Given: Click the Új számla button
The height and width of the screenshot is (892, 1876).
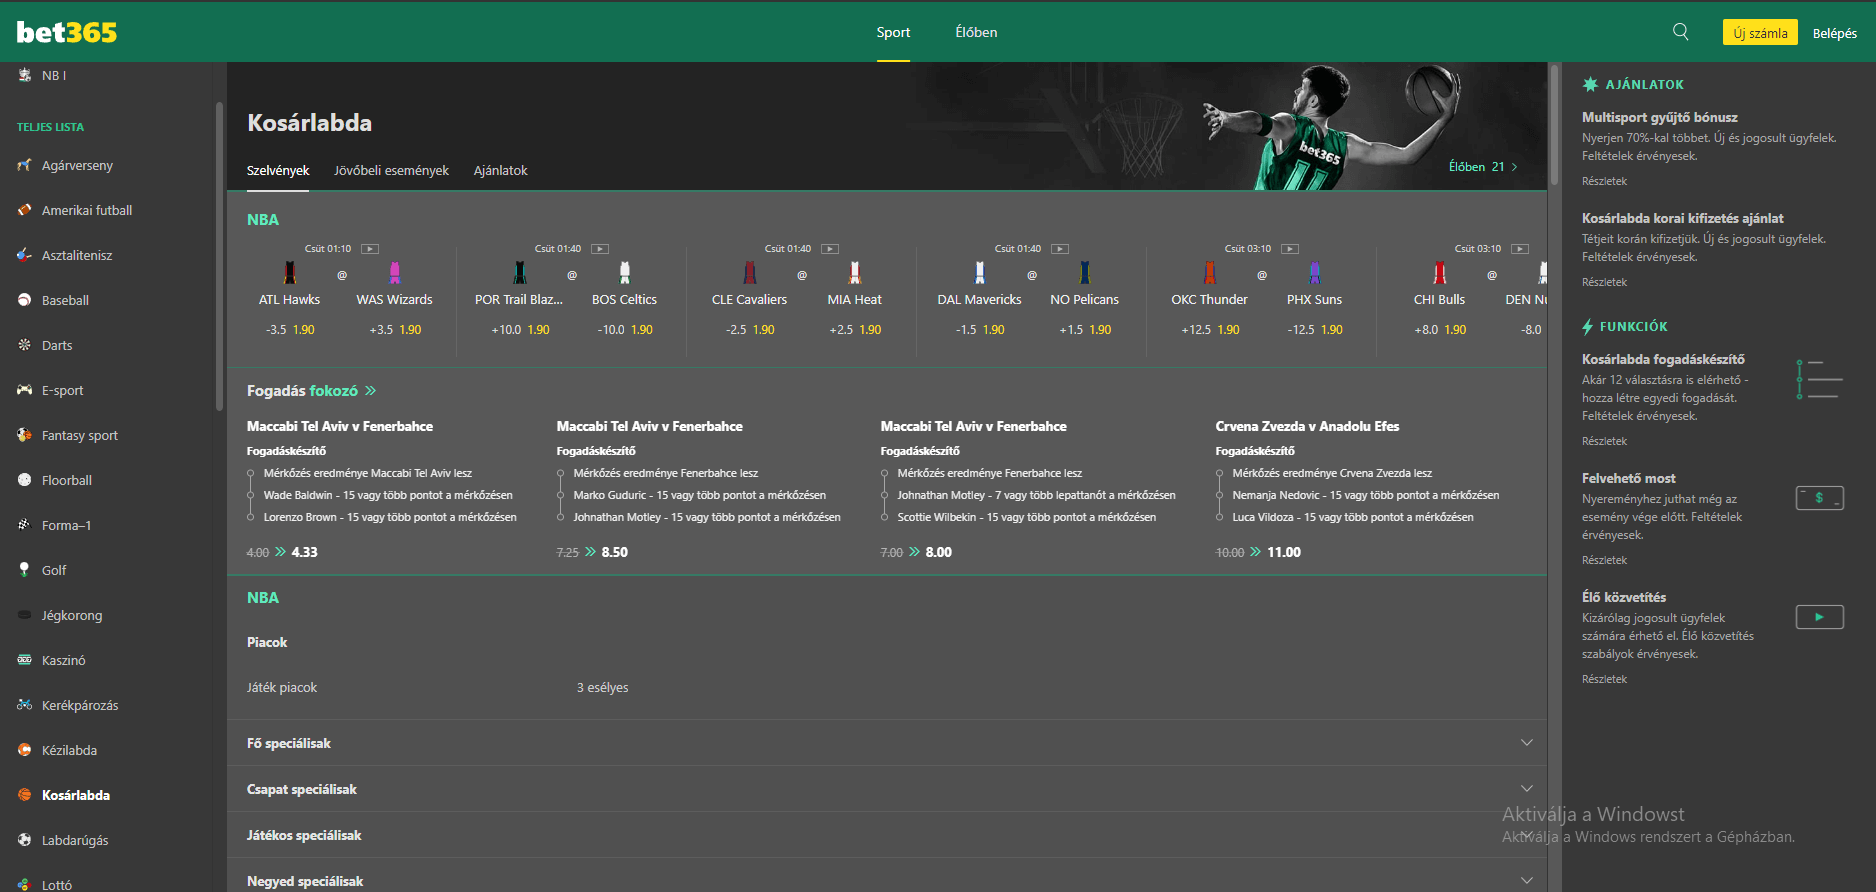Looking at the screenshot, I should click(1760, 33).
